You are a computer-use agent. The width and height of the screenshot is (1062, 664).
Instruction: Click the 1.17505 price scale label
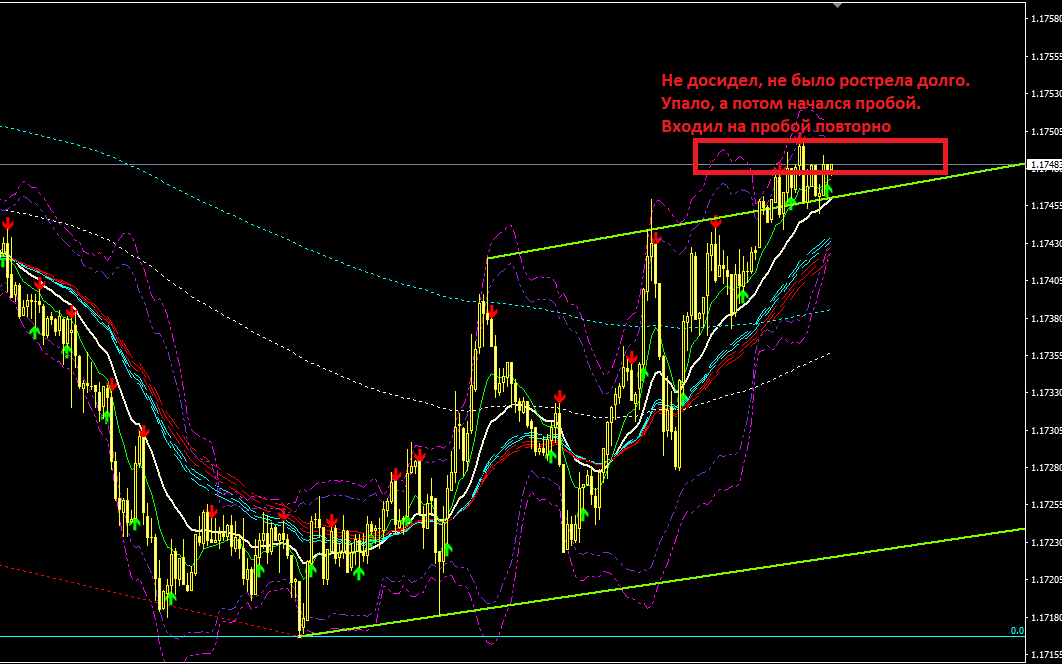(1046, 131)
